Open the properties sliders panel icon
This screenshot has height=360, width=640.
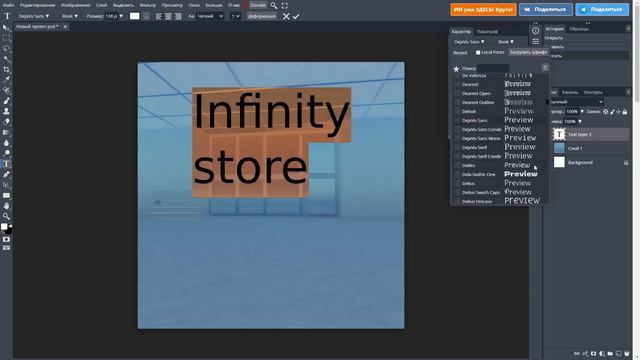click(536, 41)
